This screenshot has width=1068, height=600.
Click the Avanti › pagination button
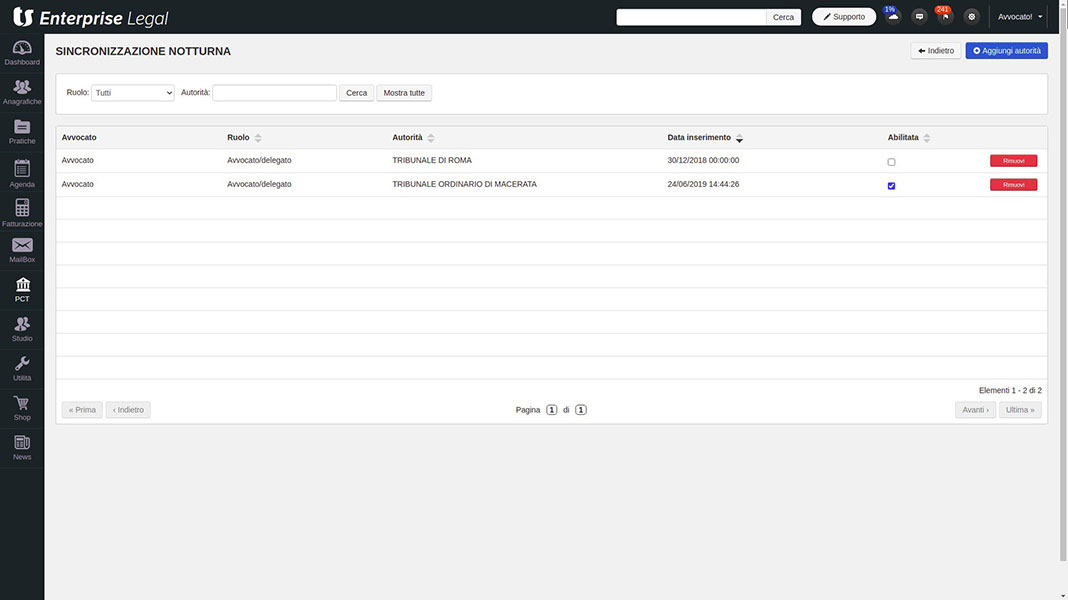point(975,409)
